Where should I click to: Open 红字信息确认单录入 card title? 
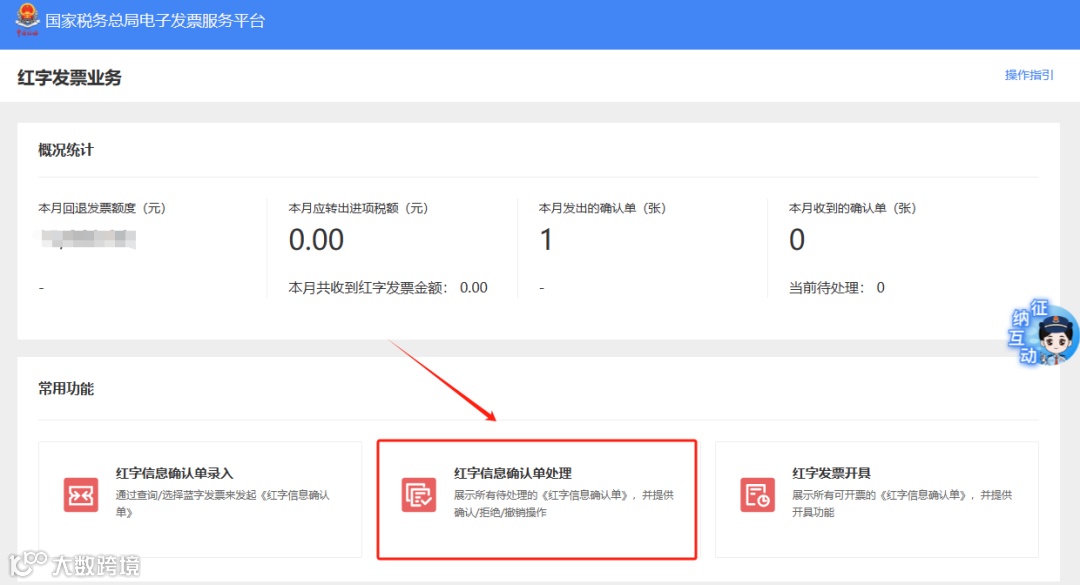pos(174,473)
